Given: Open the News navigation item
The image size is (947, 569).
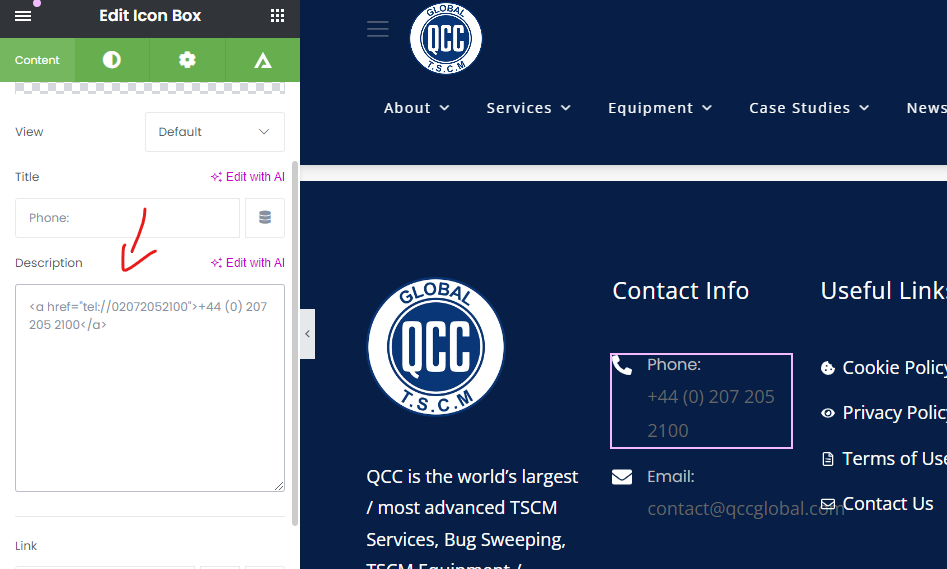Looking at the screenshot, I should pyautogui.click(x=926, y=108).
